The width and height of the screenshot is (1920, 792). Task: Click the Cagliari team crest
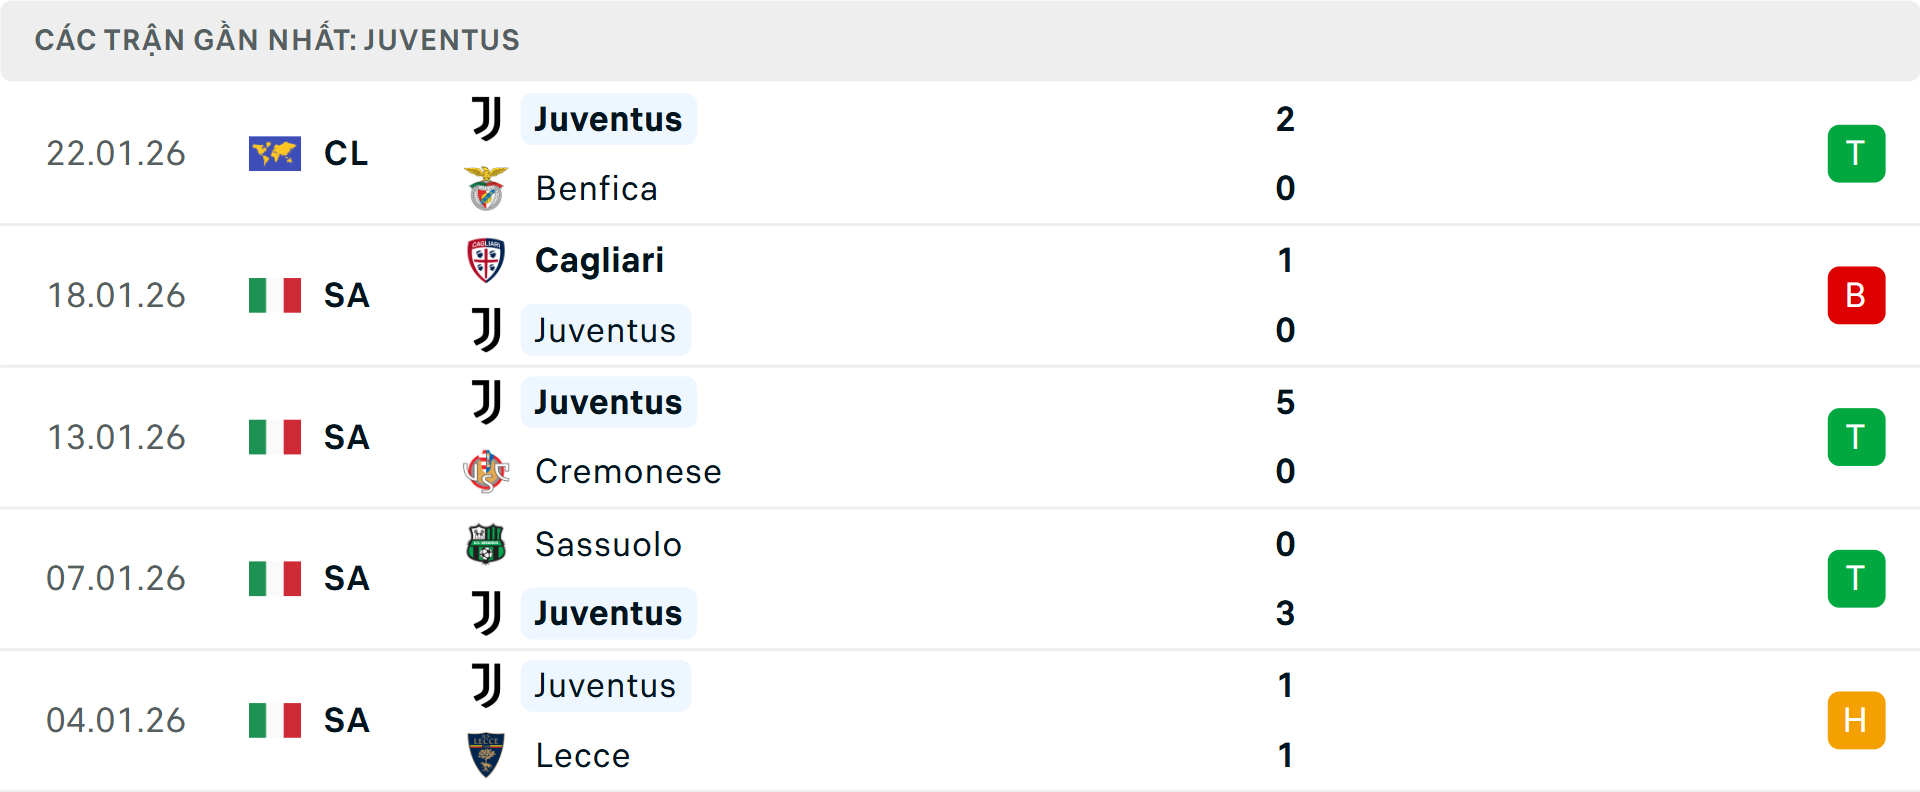(x=486, y=259)
